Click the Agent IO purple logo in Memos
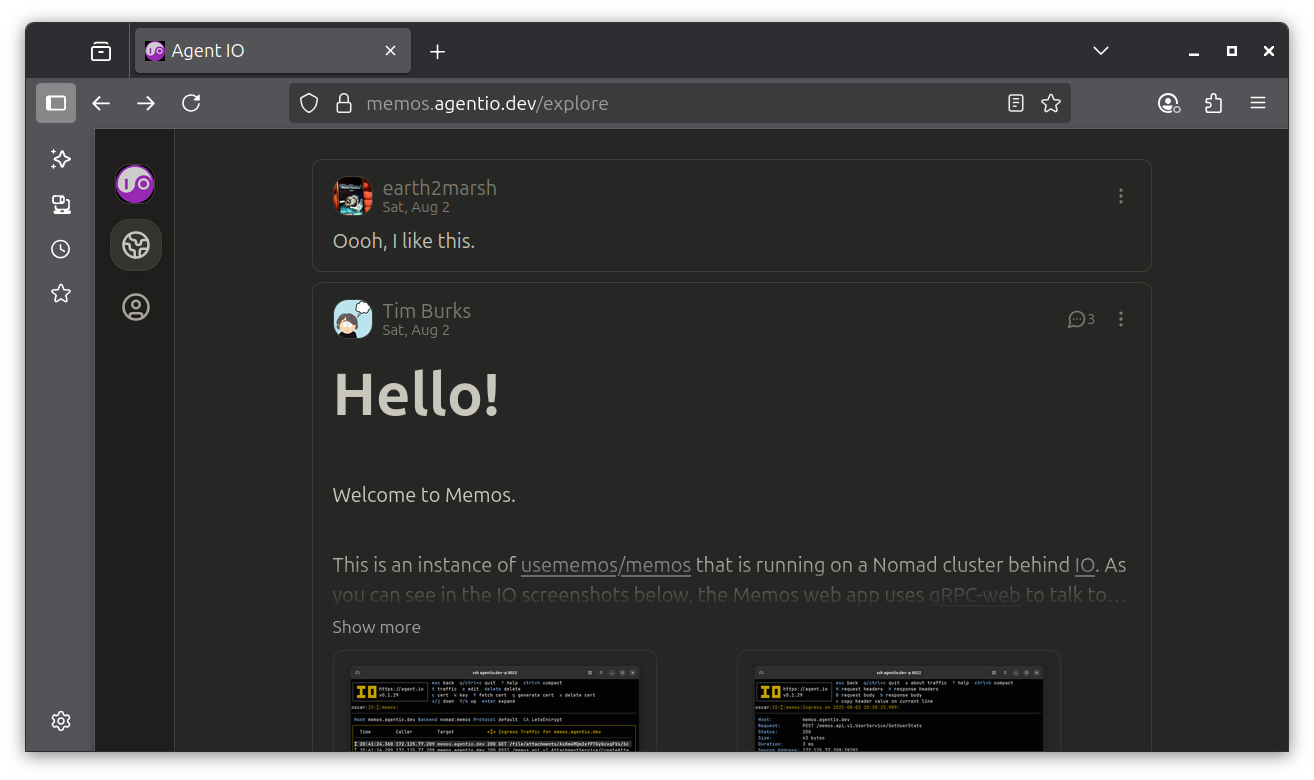The height and width of the screenshot is (780, 1314). pyautogui.click(x=135, y=184)
